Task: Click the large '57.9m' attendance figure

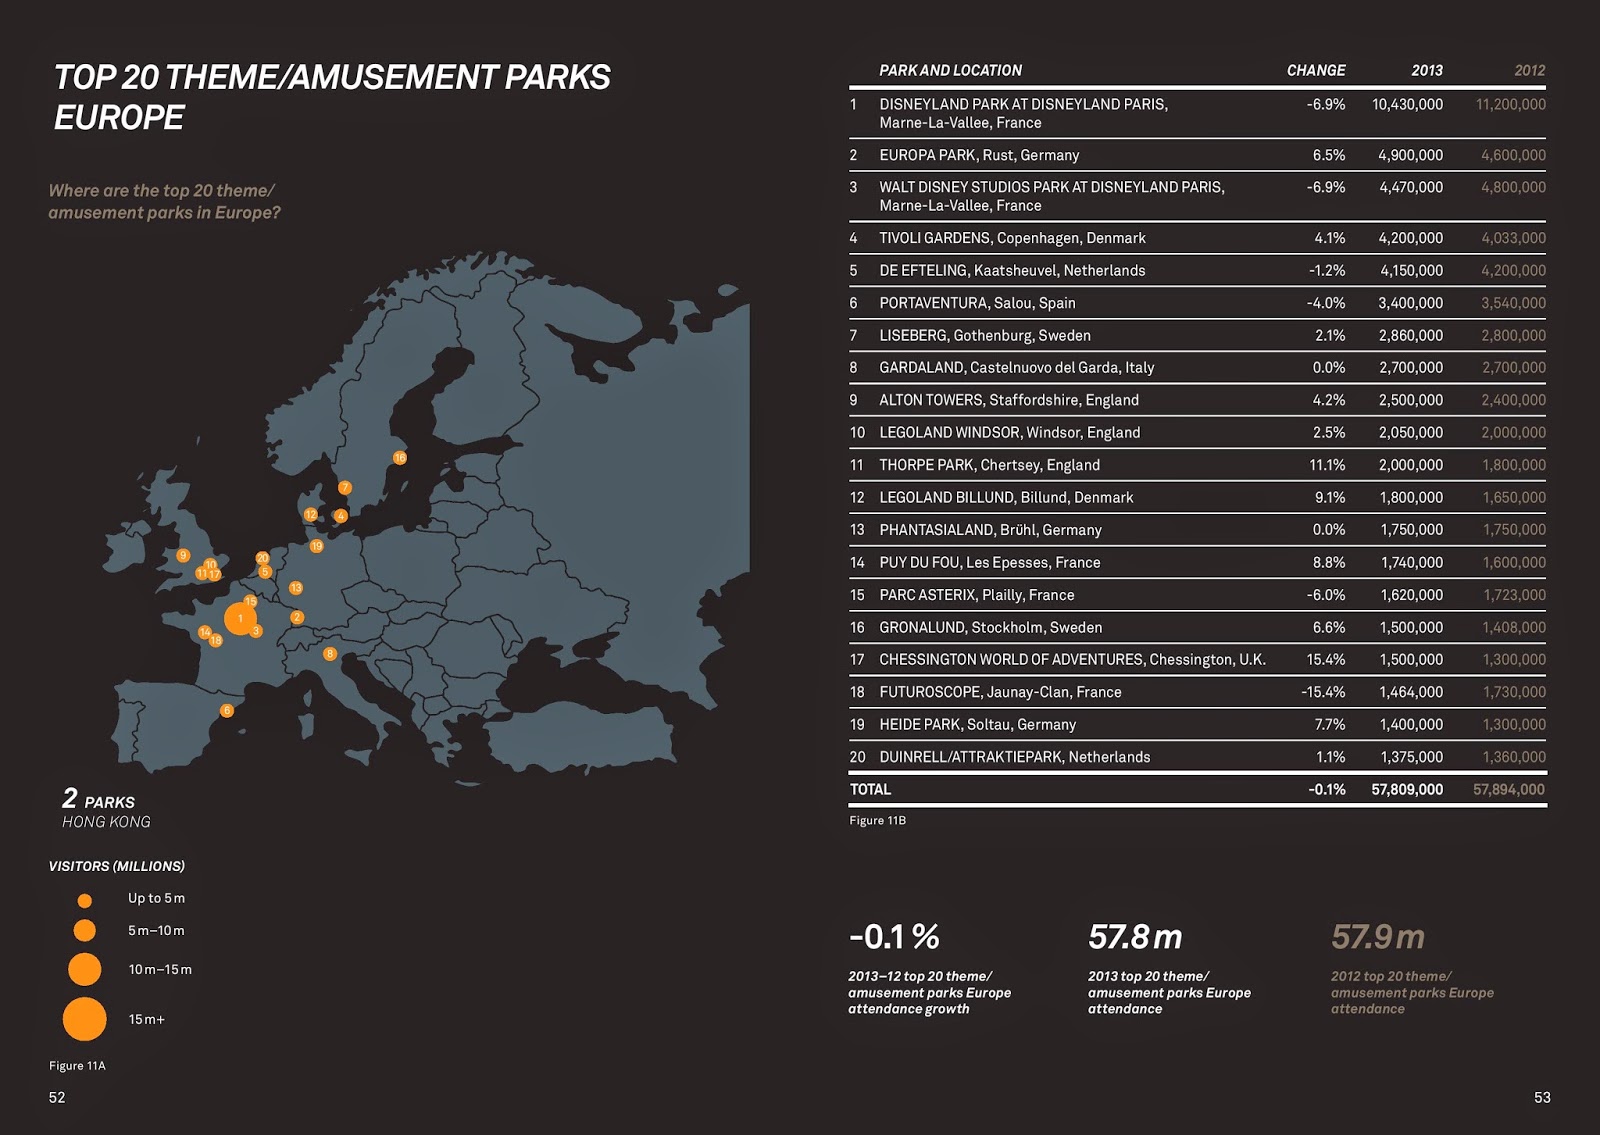Action: tap(1378, 937)
